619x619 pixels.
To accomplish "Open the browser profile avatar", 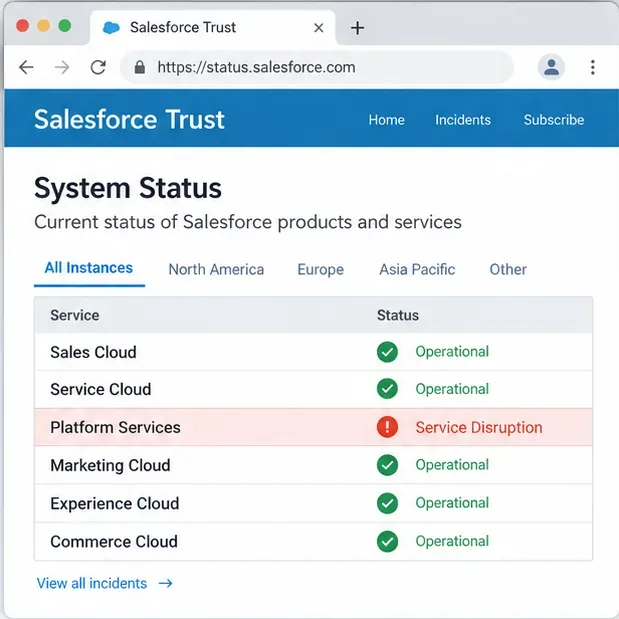I will tap(551, 67).
